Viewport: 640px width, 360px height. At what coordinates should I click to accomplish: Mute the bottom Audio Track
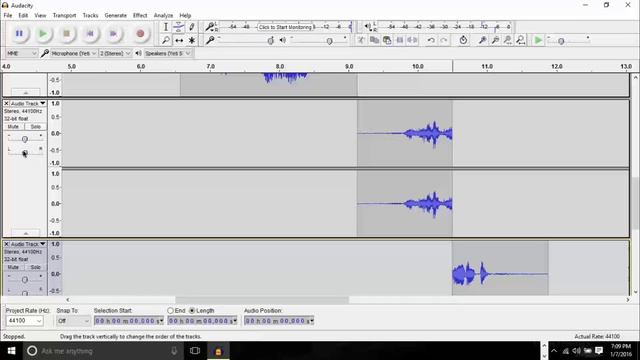pos(13,267)
